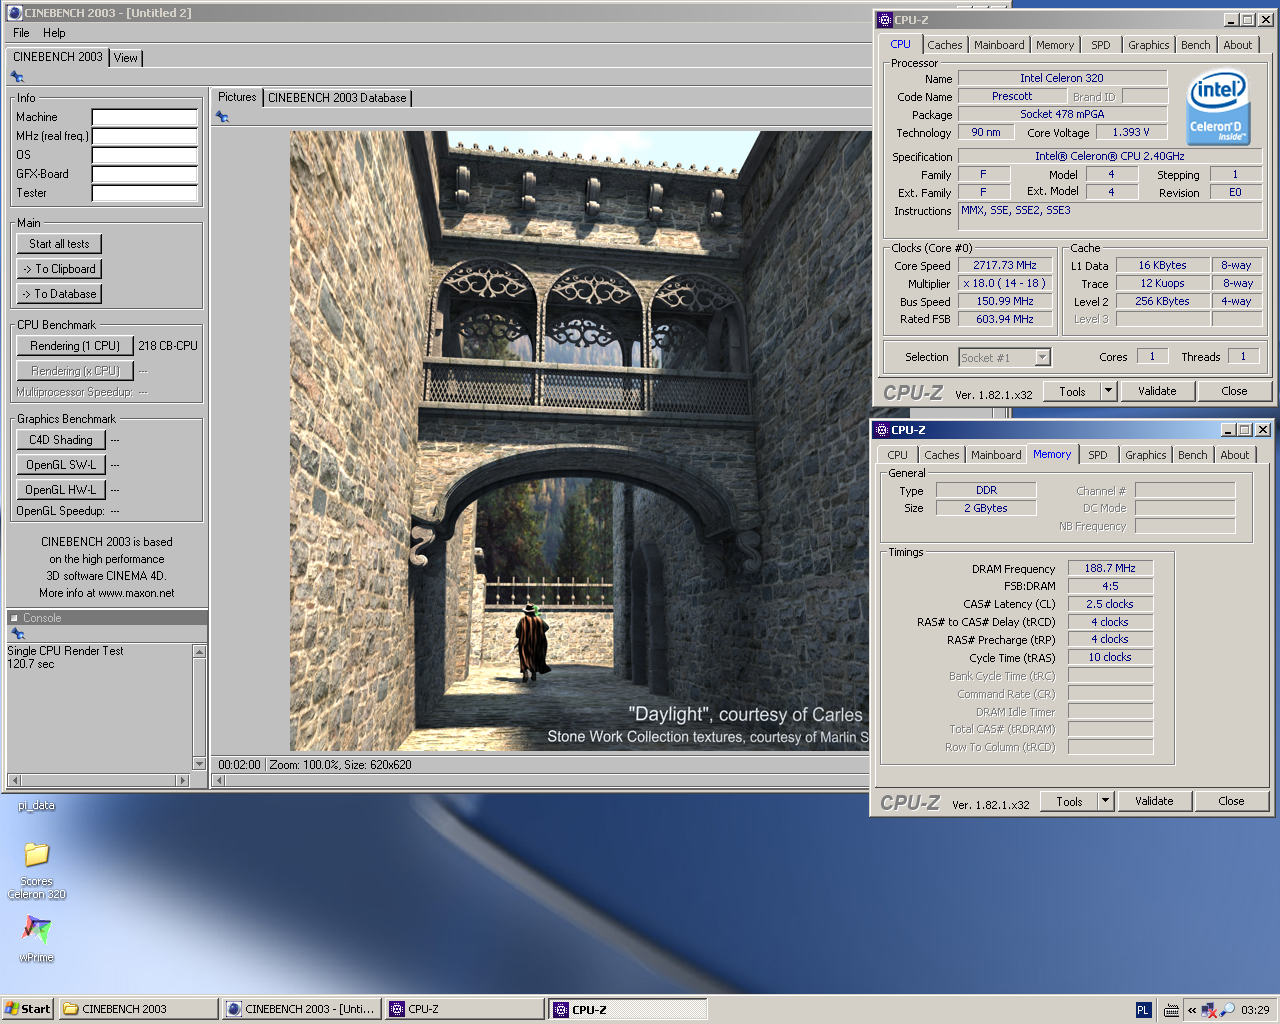Click the title icon of the CPU-tab CPU-Z window

click(x=884, y=20)
